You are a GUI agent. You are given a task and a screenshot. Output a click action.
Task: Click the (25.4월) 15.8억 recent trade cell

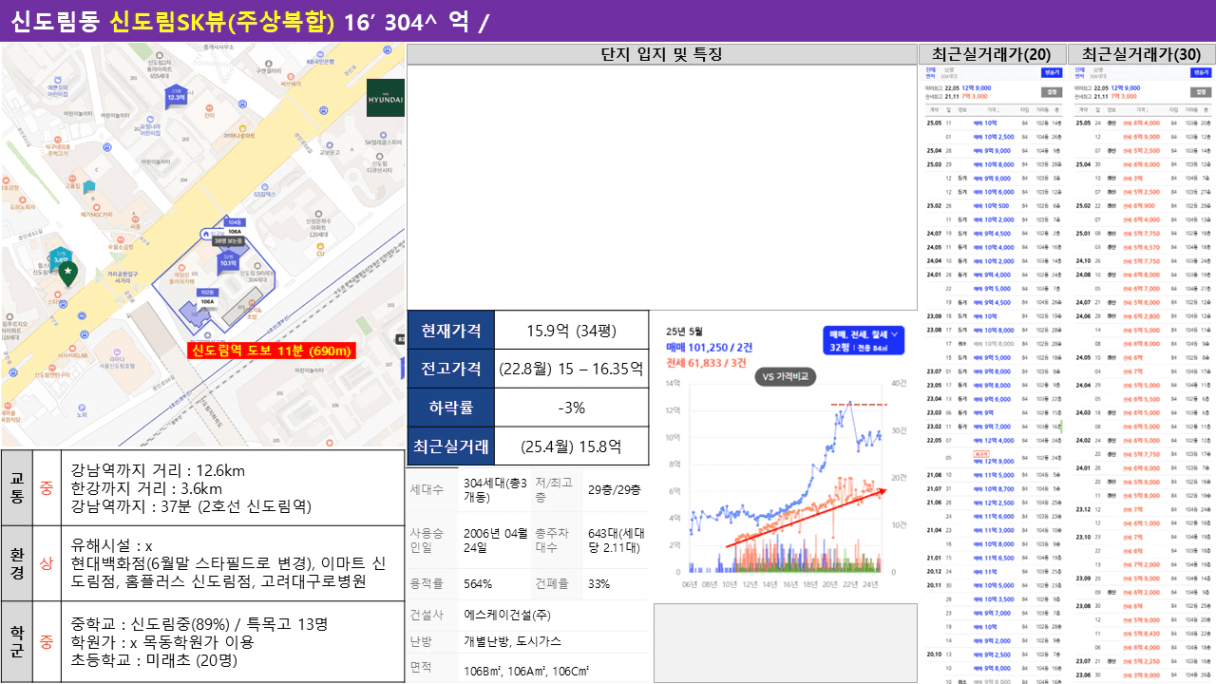(571, 447)
